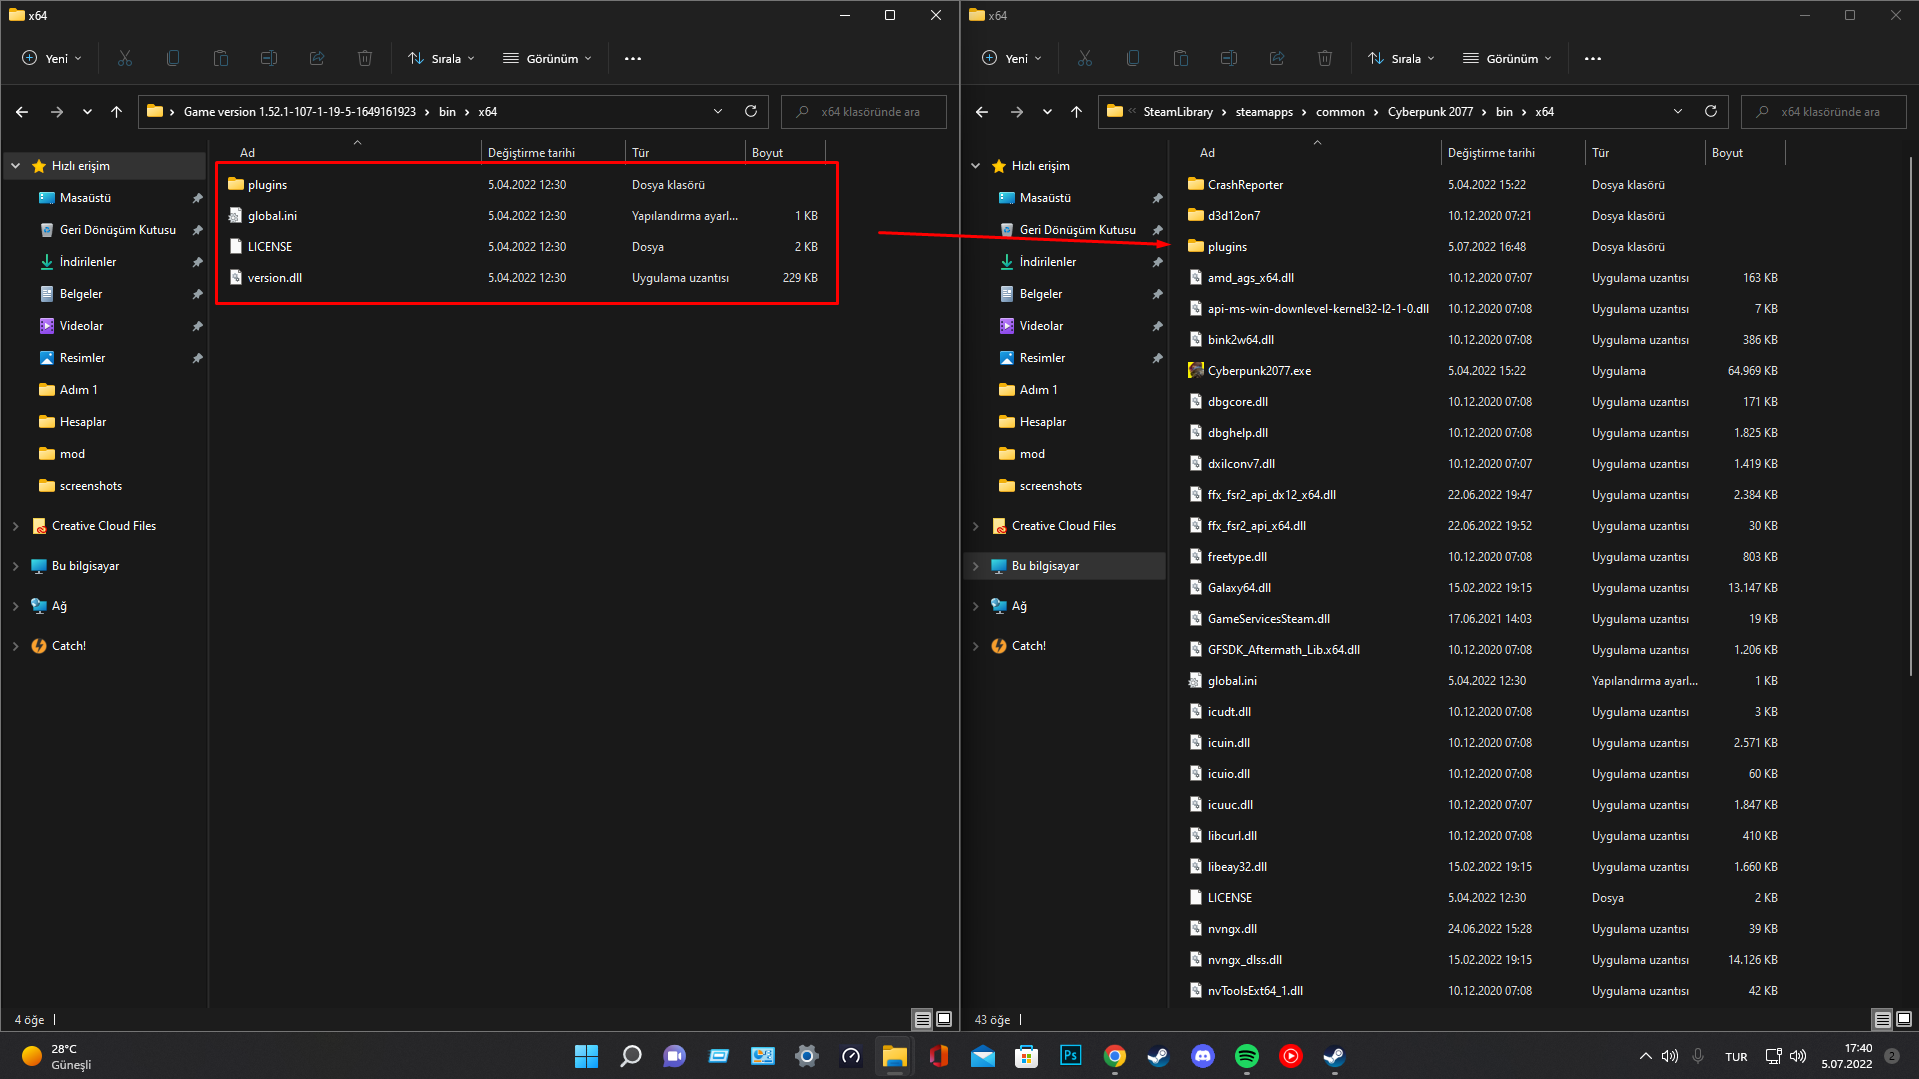Open address bar history dropdown in right window
The width and height of the screenshot is (1919, 1079).
1678,111
